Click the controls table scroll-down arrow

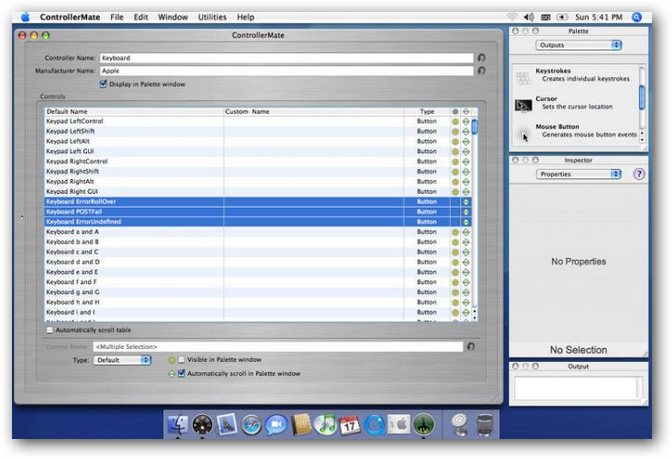(x=474, y=318)
